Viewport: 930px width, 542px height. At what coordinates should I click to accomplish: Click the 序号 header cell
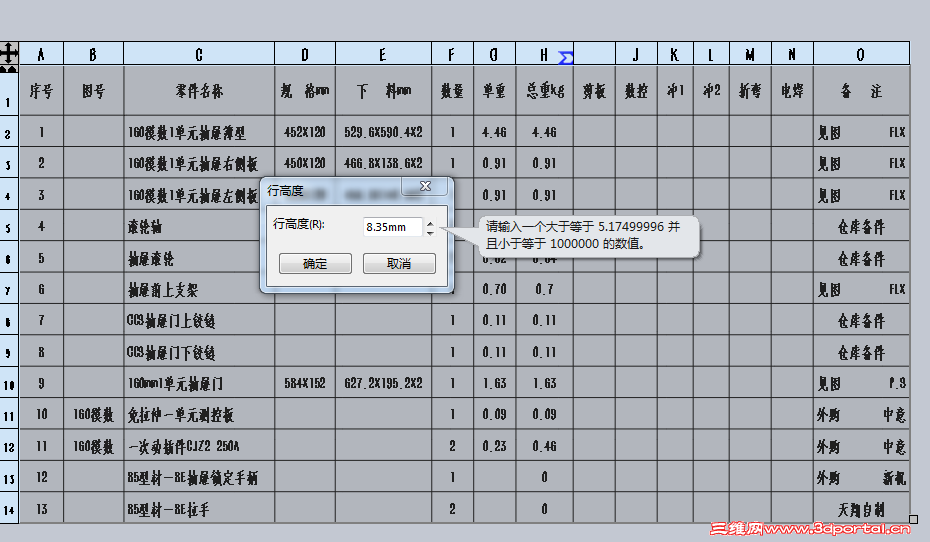pos(41,91)
